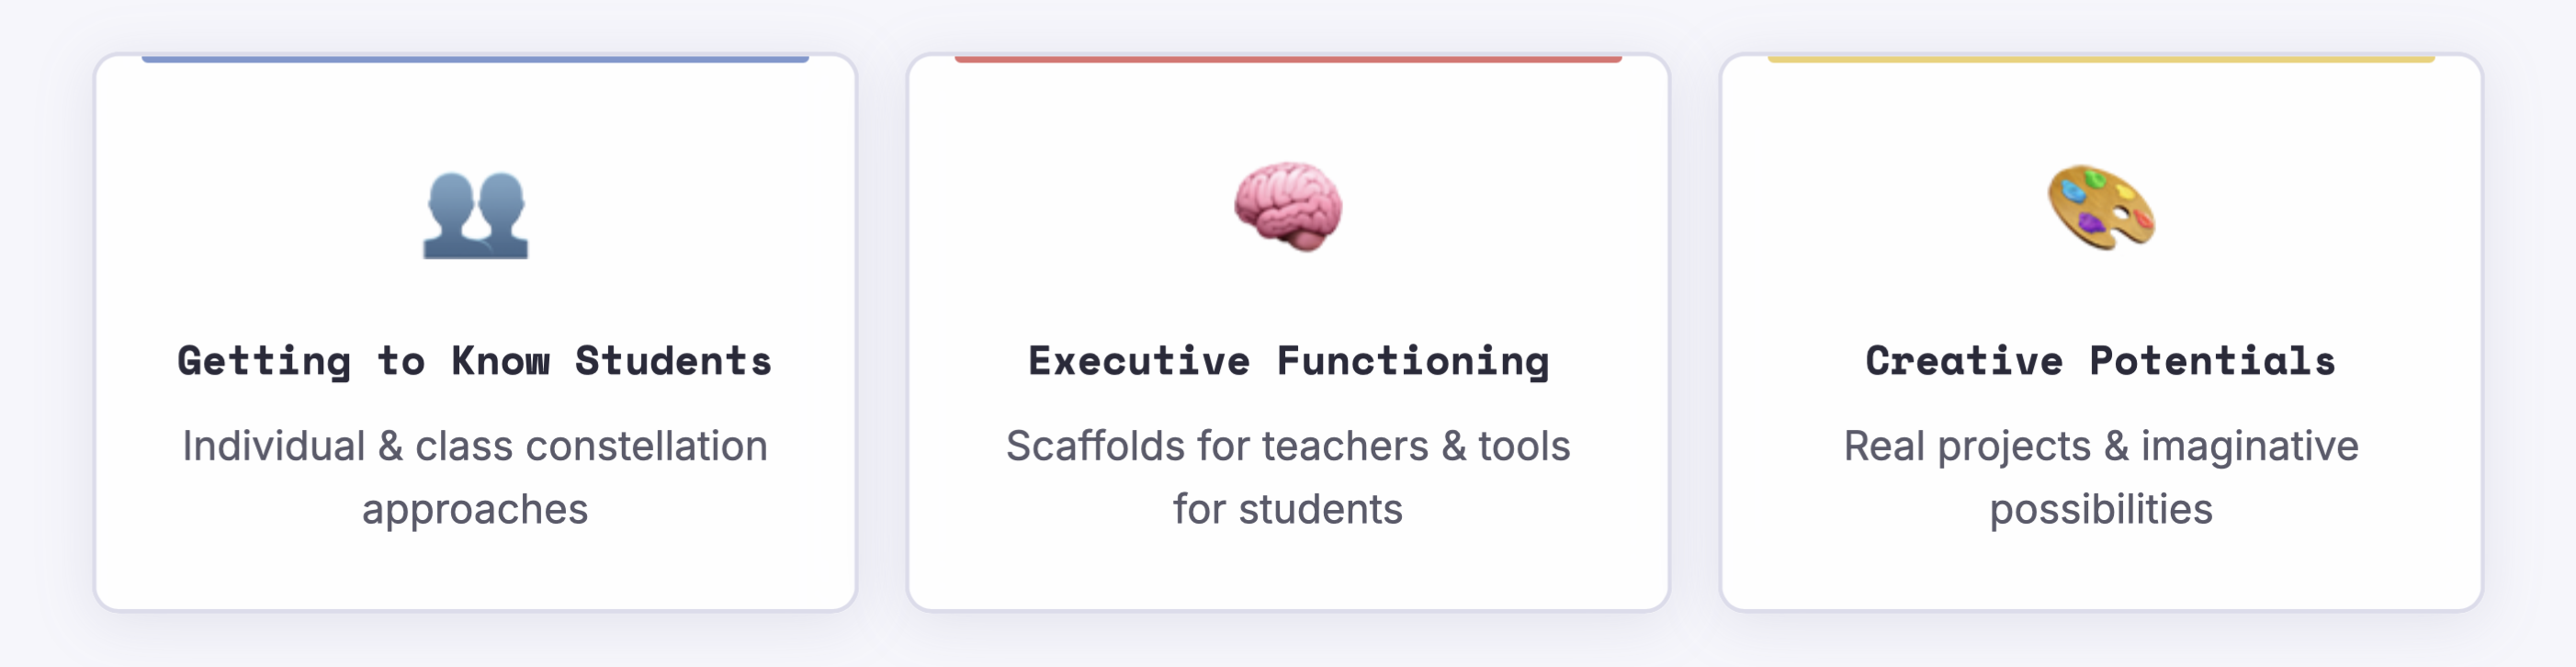Open the Executive Functioning heading
2576x667 pixels.
[1288, 361]
